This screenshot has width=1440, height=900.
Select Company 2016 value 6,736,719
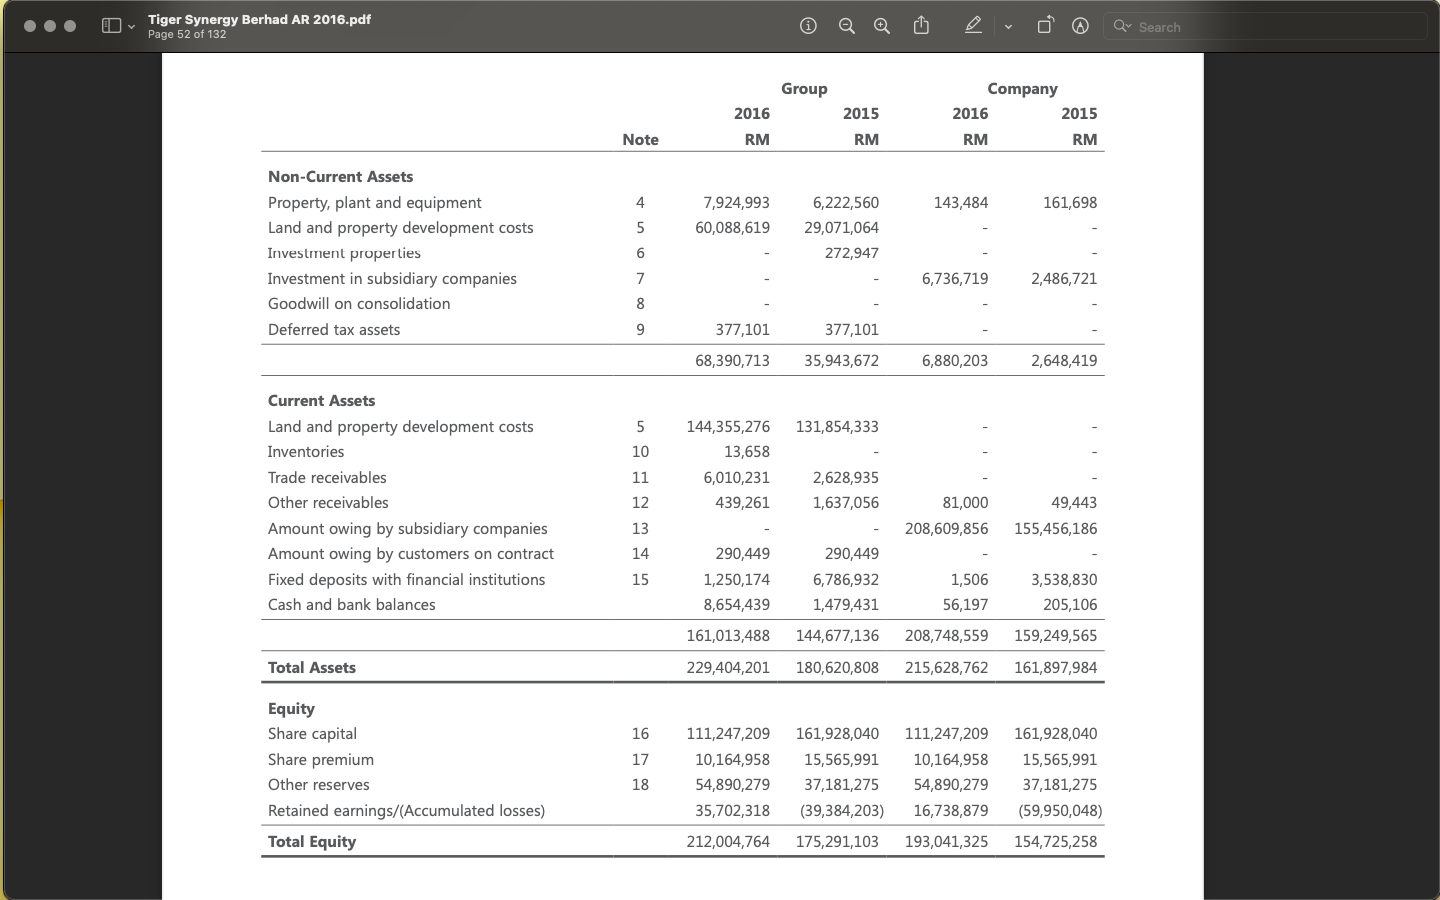[x=954, y=279]
